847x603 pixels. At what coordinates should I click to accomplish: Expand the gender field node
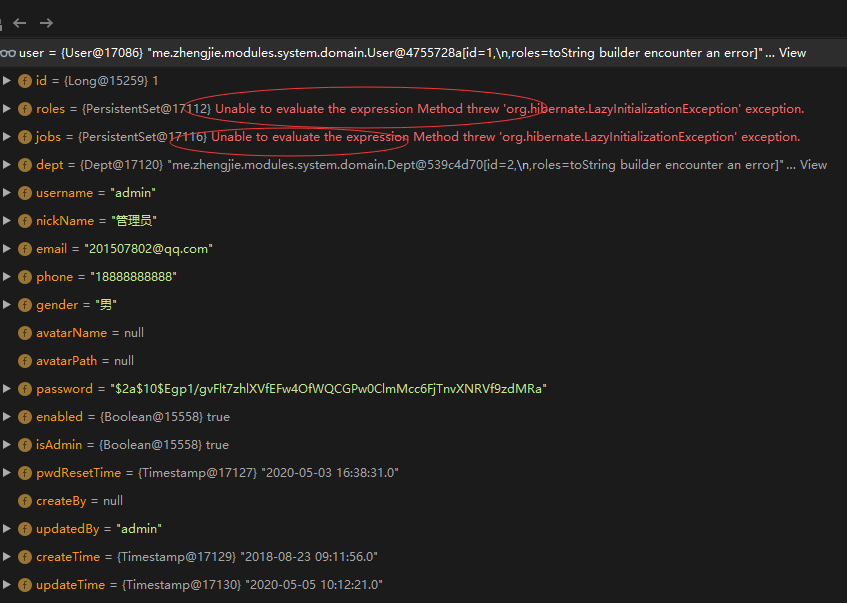tap(6, 305)
